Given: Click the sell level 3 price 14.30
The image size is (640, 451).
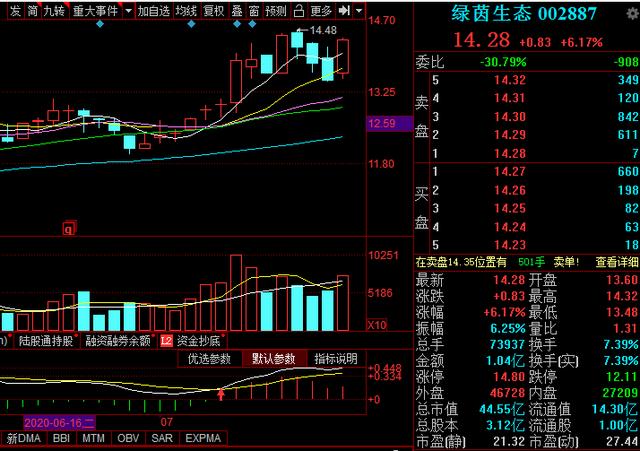Looking at the screenshot, I should coord(509,117).
